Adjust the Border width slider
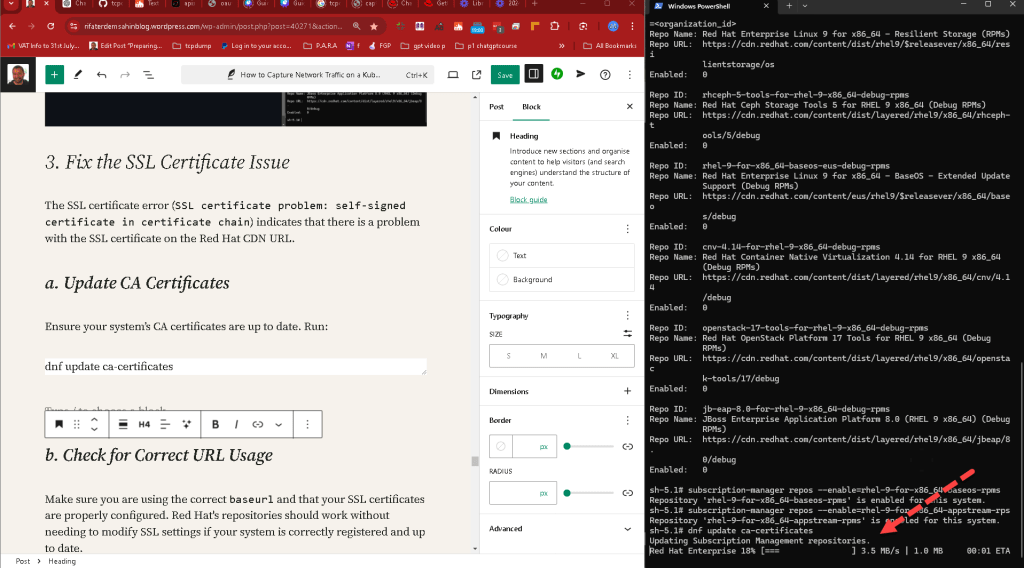The image size is (1024, 568). (x=590, y=447)
